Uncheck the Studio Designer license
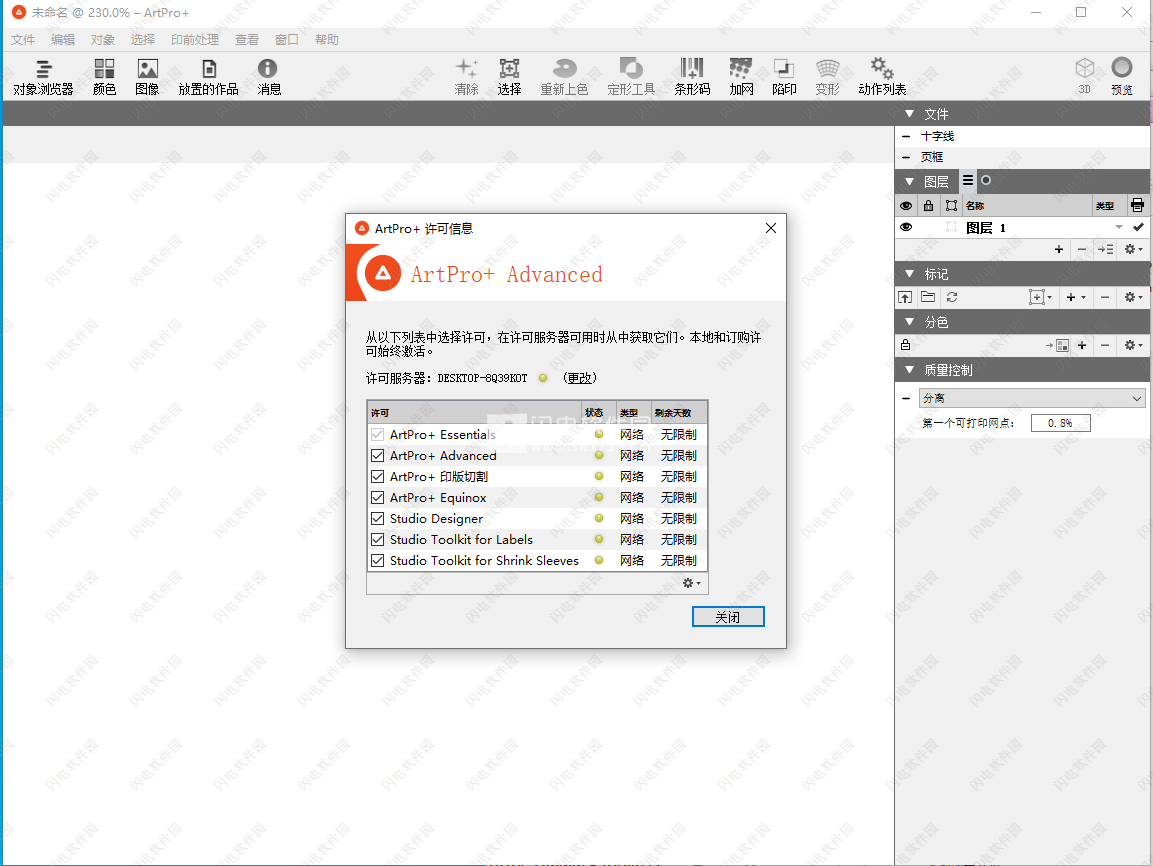 [377, 518]
